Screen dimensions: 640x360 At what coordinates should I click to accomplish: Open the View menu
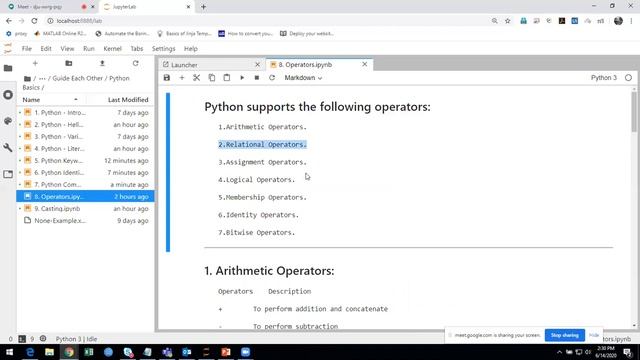coord(67,49)
